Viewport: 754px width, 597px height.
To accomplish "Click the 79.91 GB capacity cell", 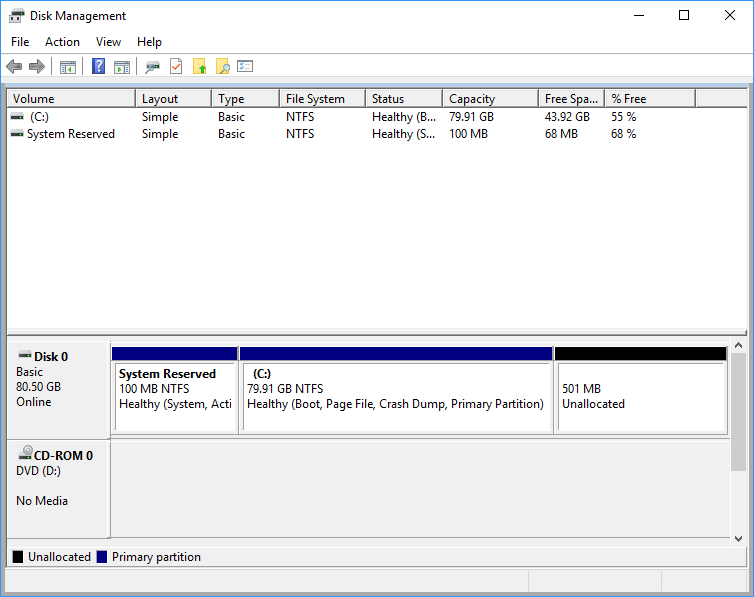I will coord(471,117).
